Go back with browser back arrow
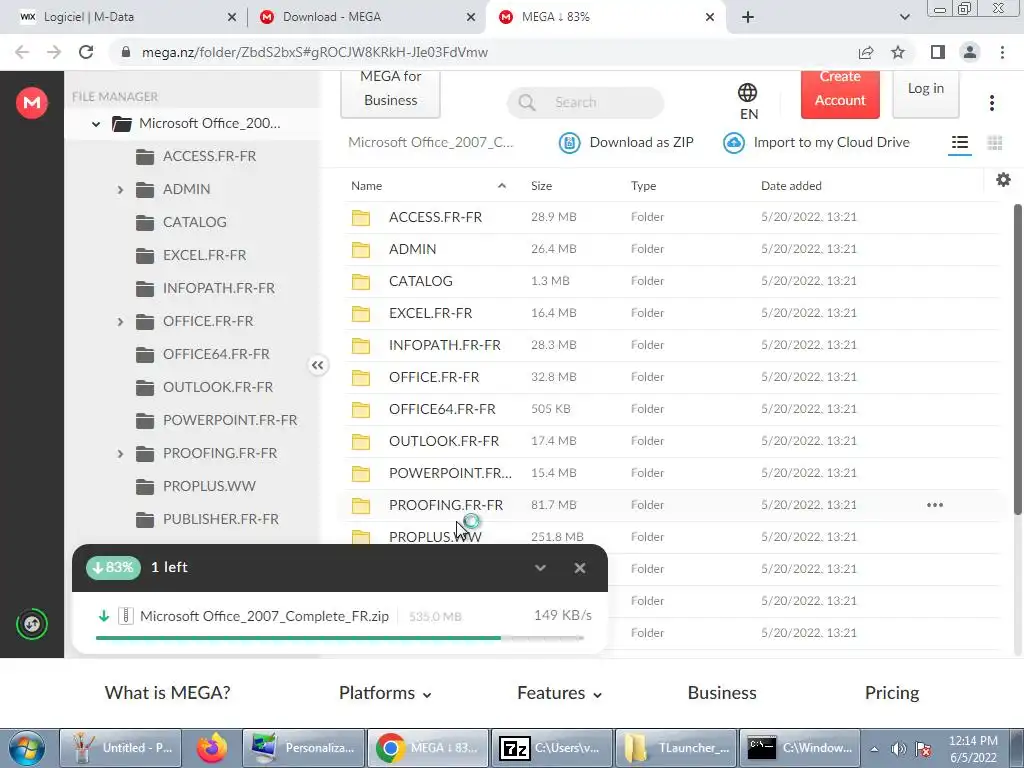 pyautogui.click(x=22, y=52)
